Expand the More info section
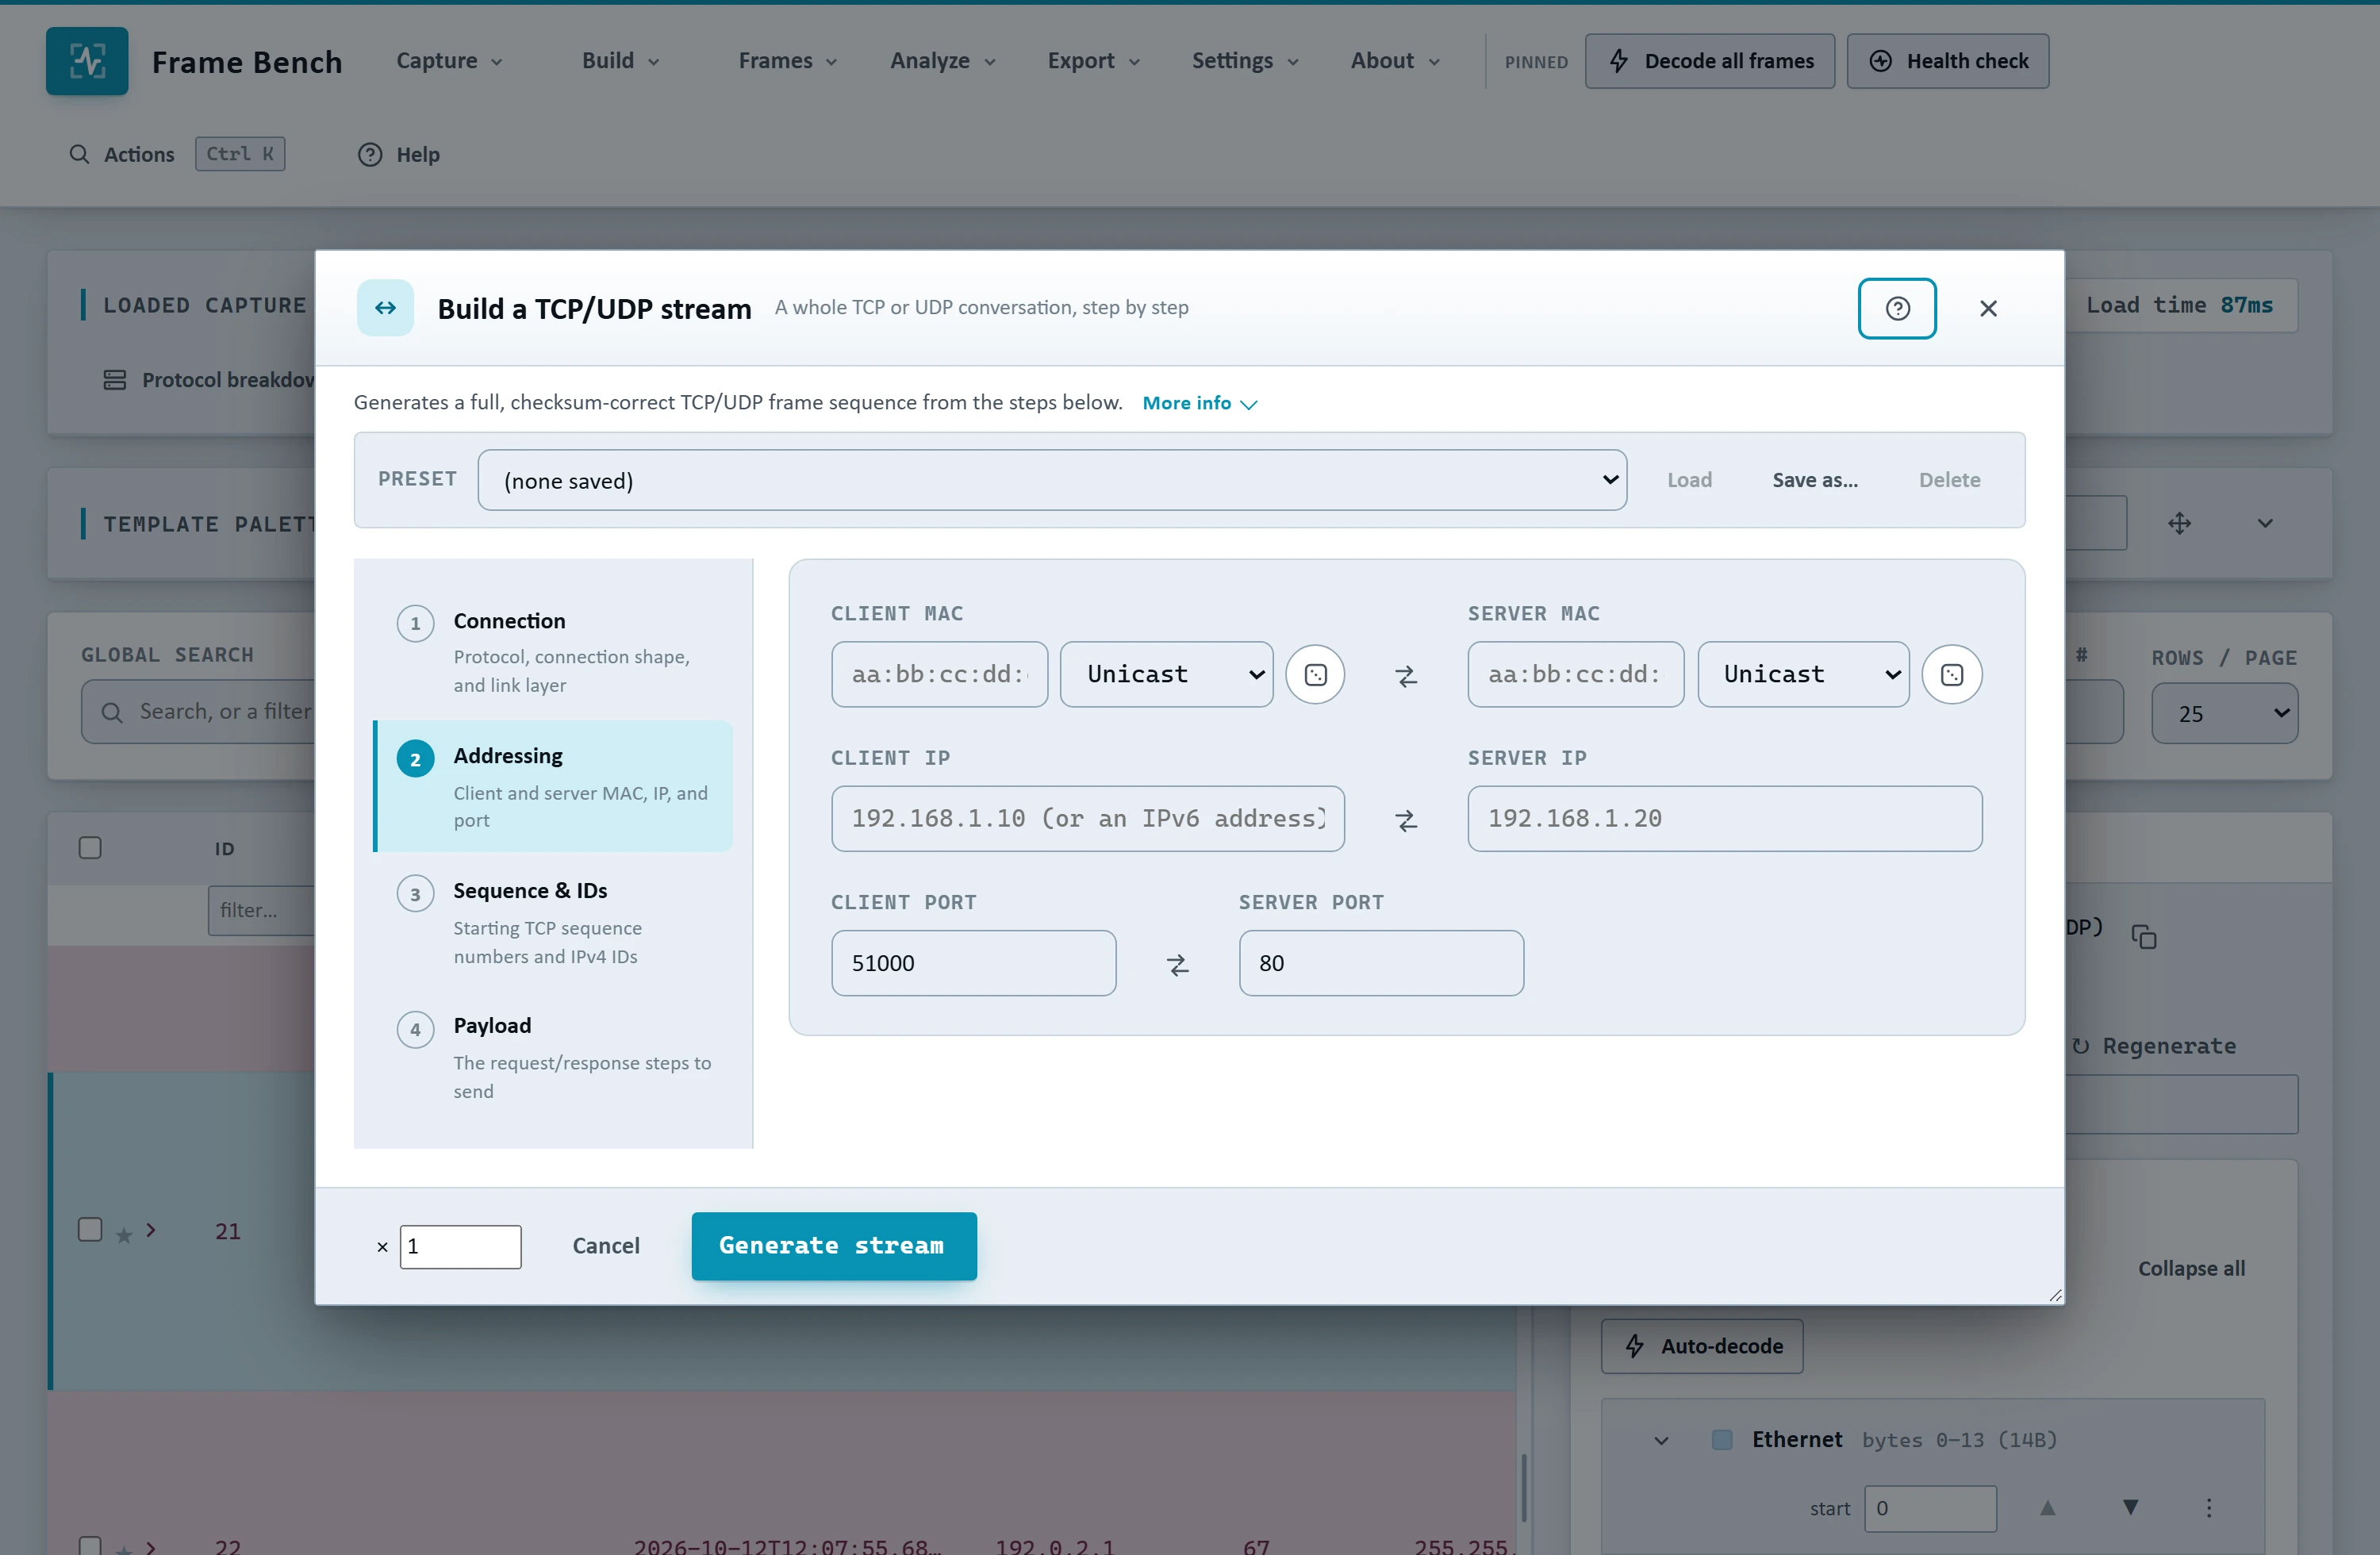The image size is (2380, 1555). [1199, 403]
